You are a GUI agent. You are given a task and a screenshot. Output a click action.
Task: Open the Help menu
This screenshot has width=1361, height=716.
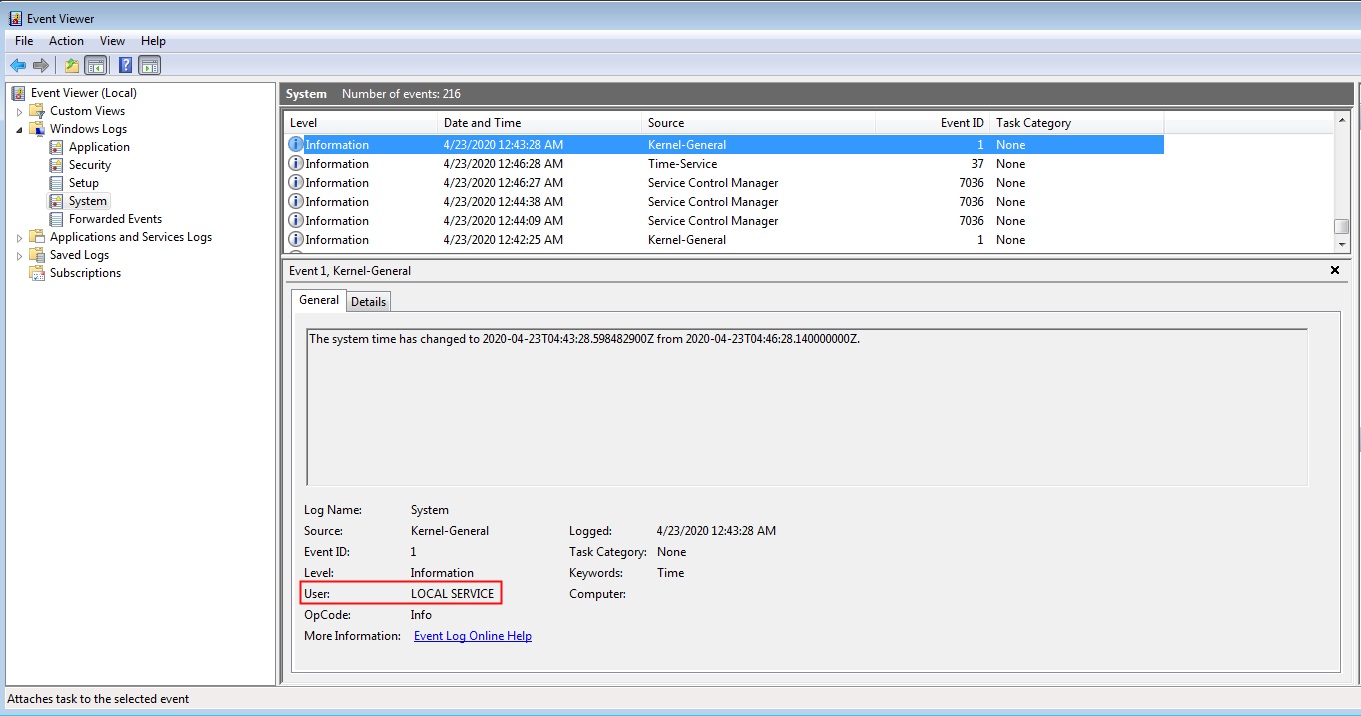pyautogui.click(x=153, y=41)
